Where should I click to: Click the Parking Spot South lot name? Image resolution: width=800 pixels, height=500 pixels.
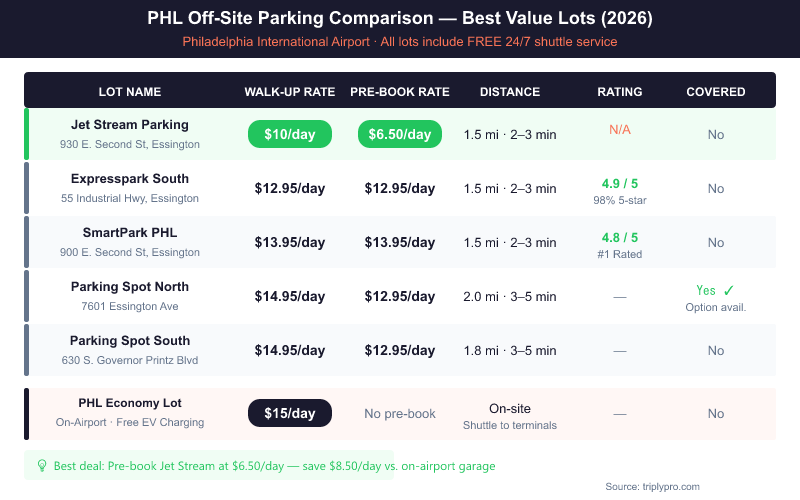tap(130, 341)
